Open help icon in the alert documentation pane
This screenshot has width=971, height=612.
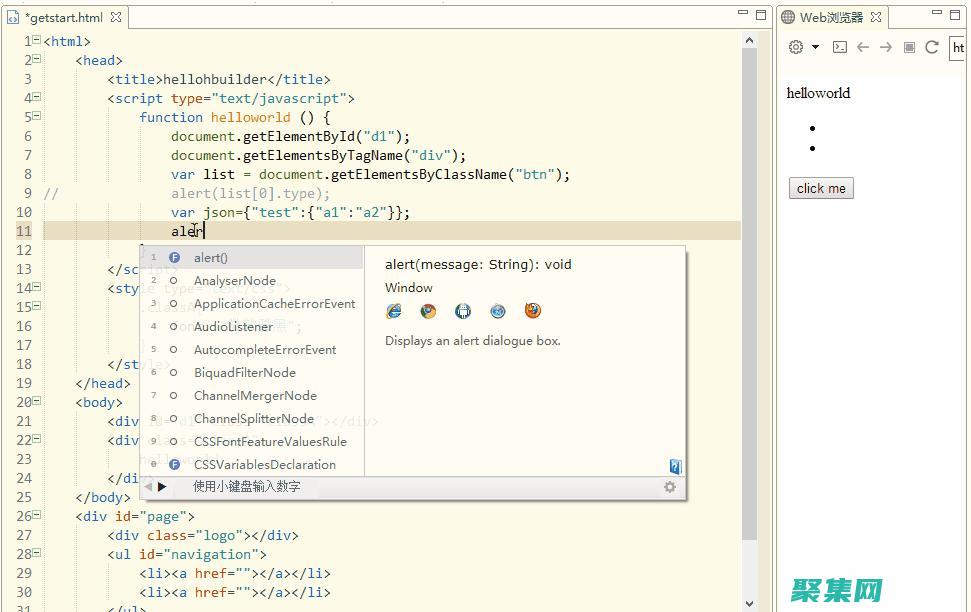[675, 466]
